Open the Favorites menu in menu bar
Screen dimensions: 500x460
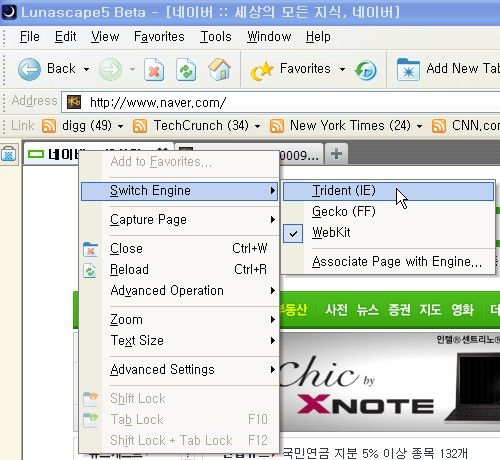[x=159, y=36]
